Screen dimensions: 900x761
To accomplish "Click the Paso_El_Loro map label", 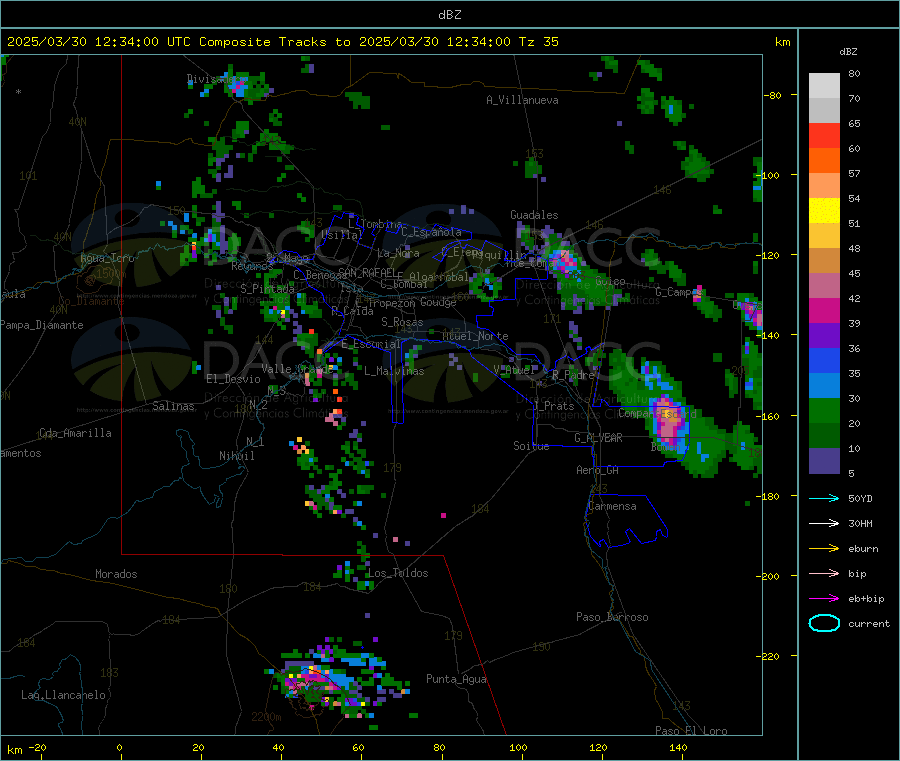I will 692,731.
